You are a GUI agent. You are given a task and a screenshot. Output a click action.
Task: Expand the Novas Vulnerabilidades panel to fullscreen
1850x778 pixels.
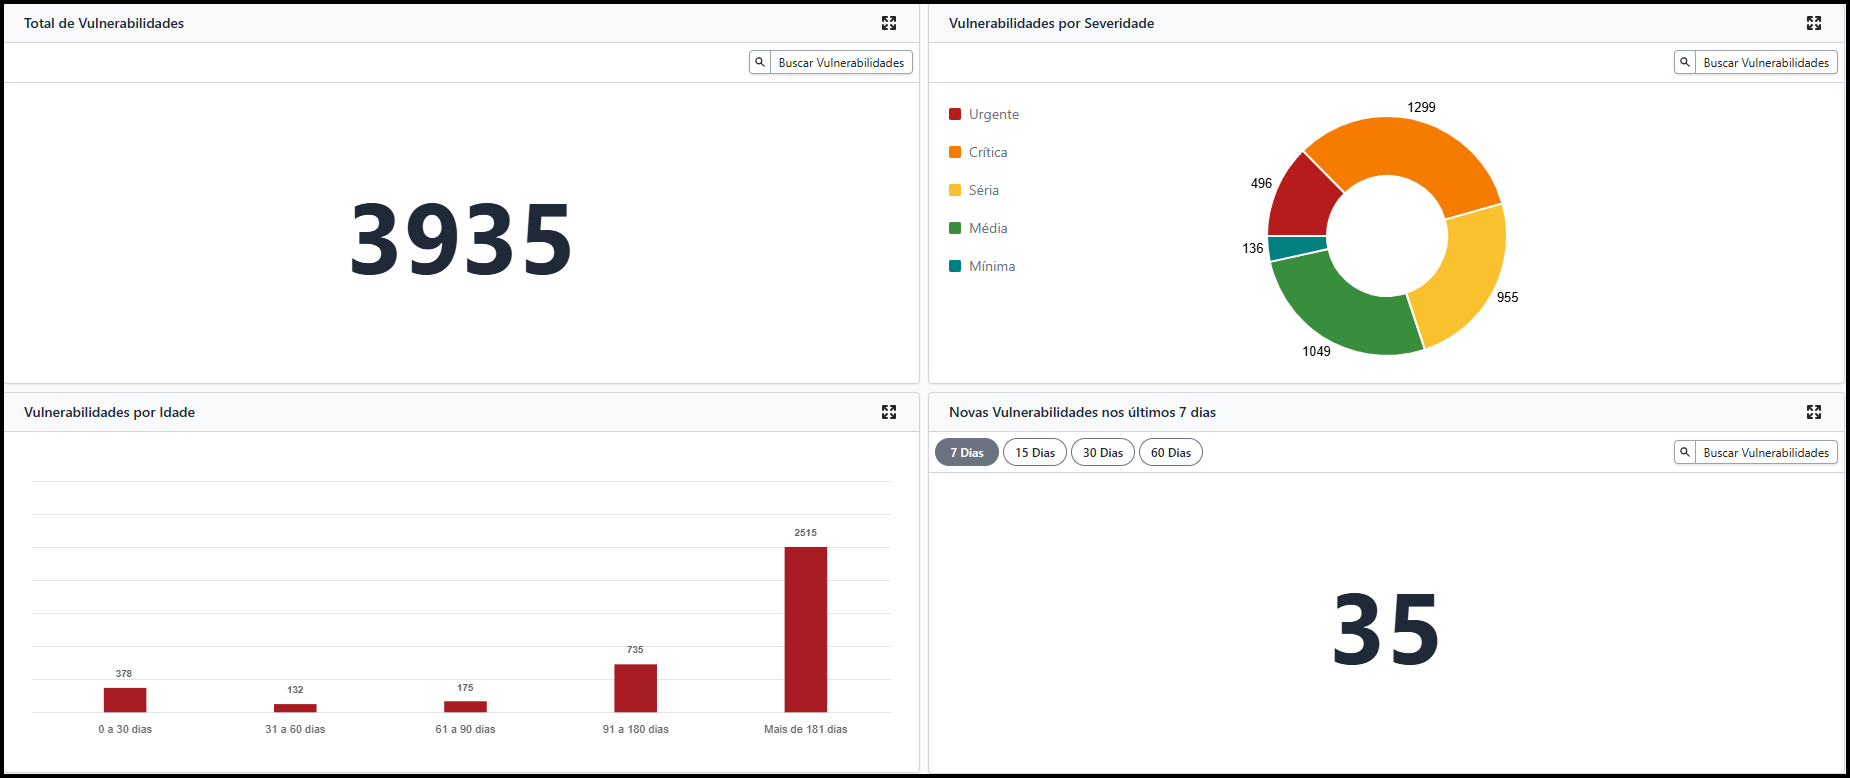coord(1813,412)
